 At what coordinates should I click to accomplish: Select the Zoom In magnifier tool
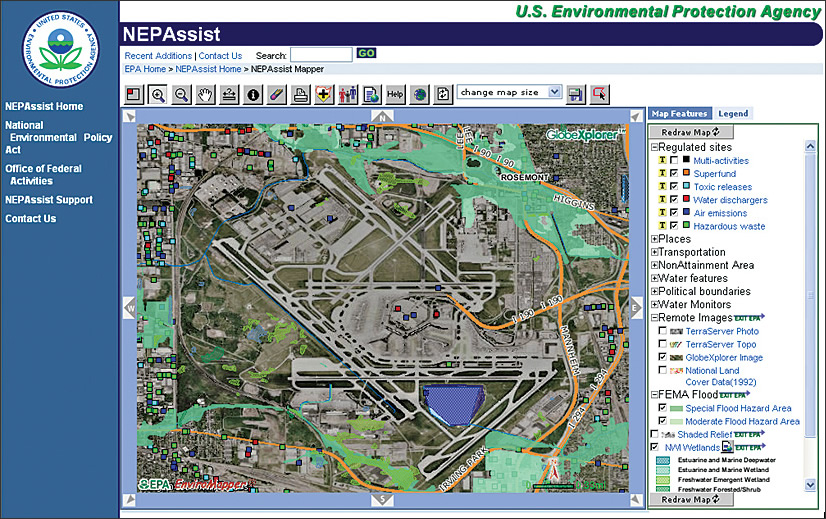(158, 95)
